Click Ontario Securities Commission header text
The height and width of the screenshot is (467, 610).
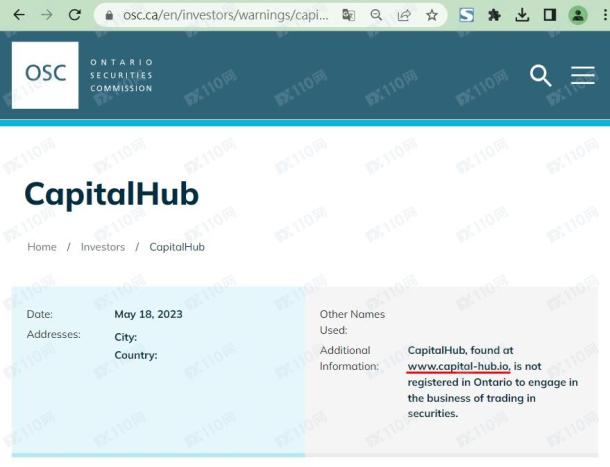click(121, 75)
